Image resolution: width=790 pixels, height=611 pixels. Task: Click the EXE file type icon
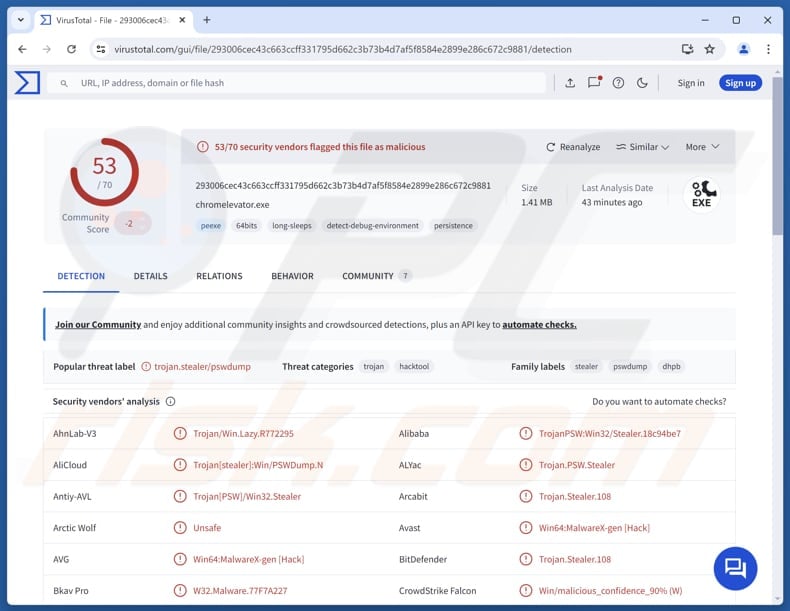(x=702, y=194)
